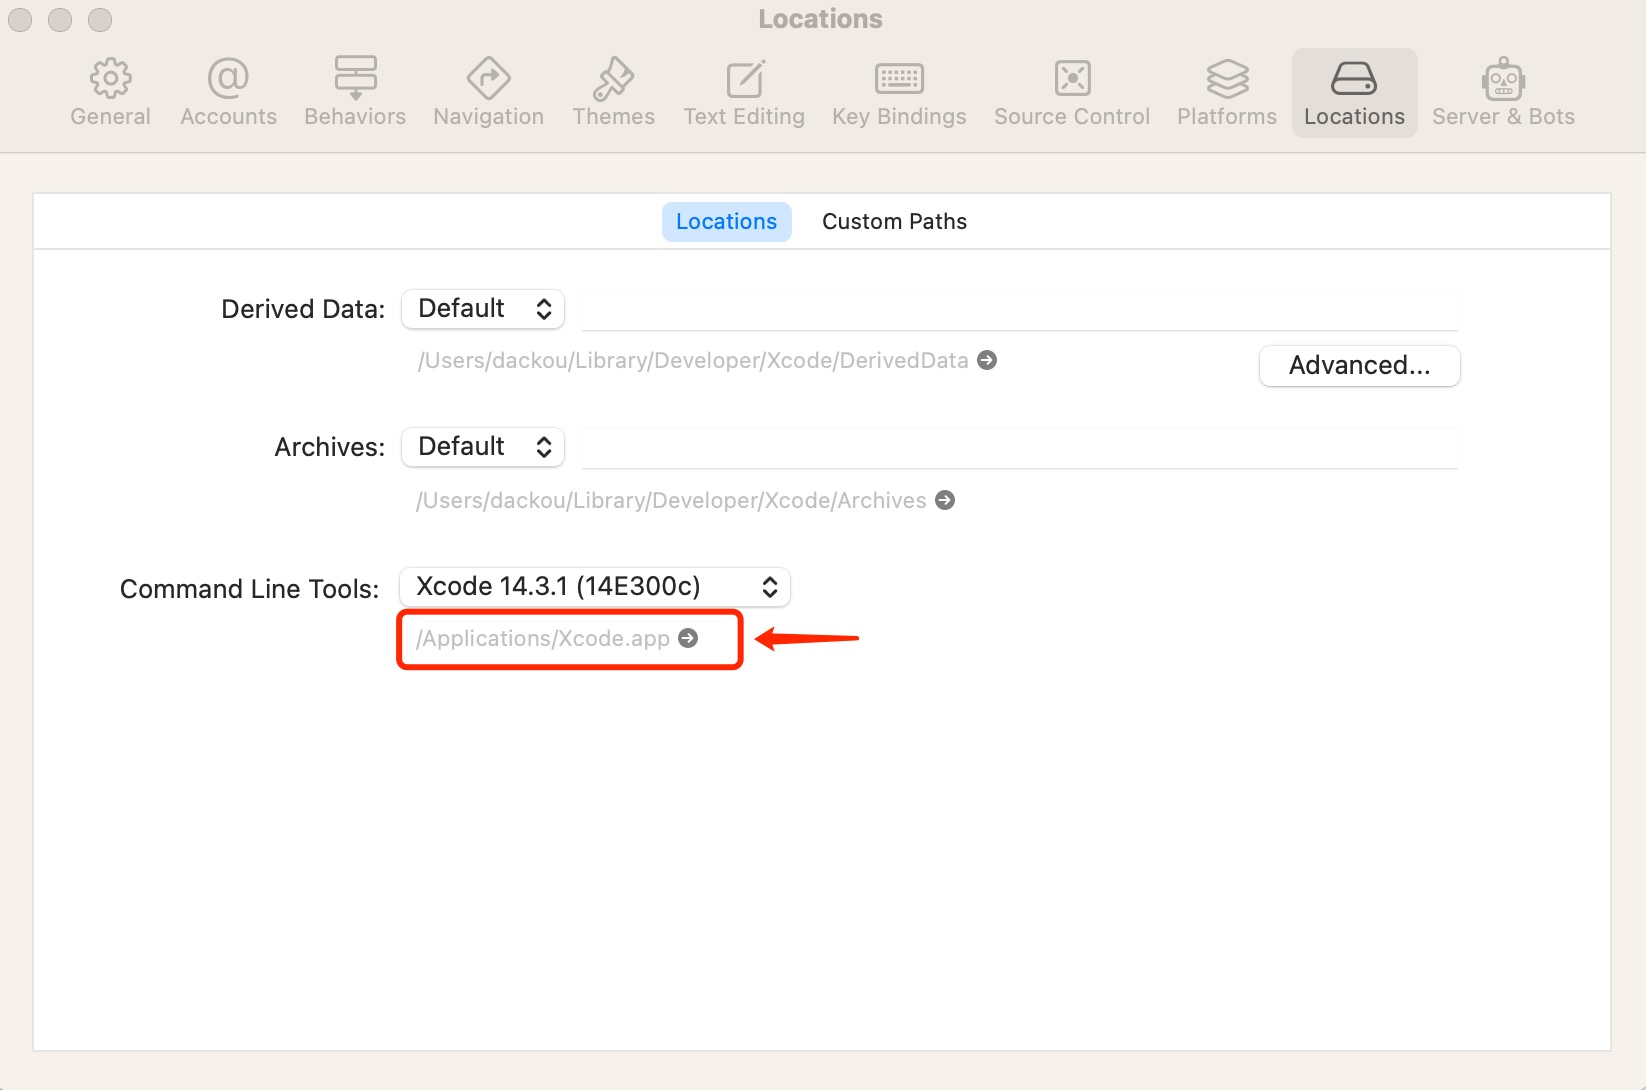The height and width of the screenshot is (1090, 1646).
Task: Open the Behaviors preferences pane
Action: [355, 93]
